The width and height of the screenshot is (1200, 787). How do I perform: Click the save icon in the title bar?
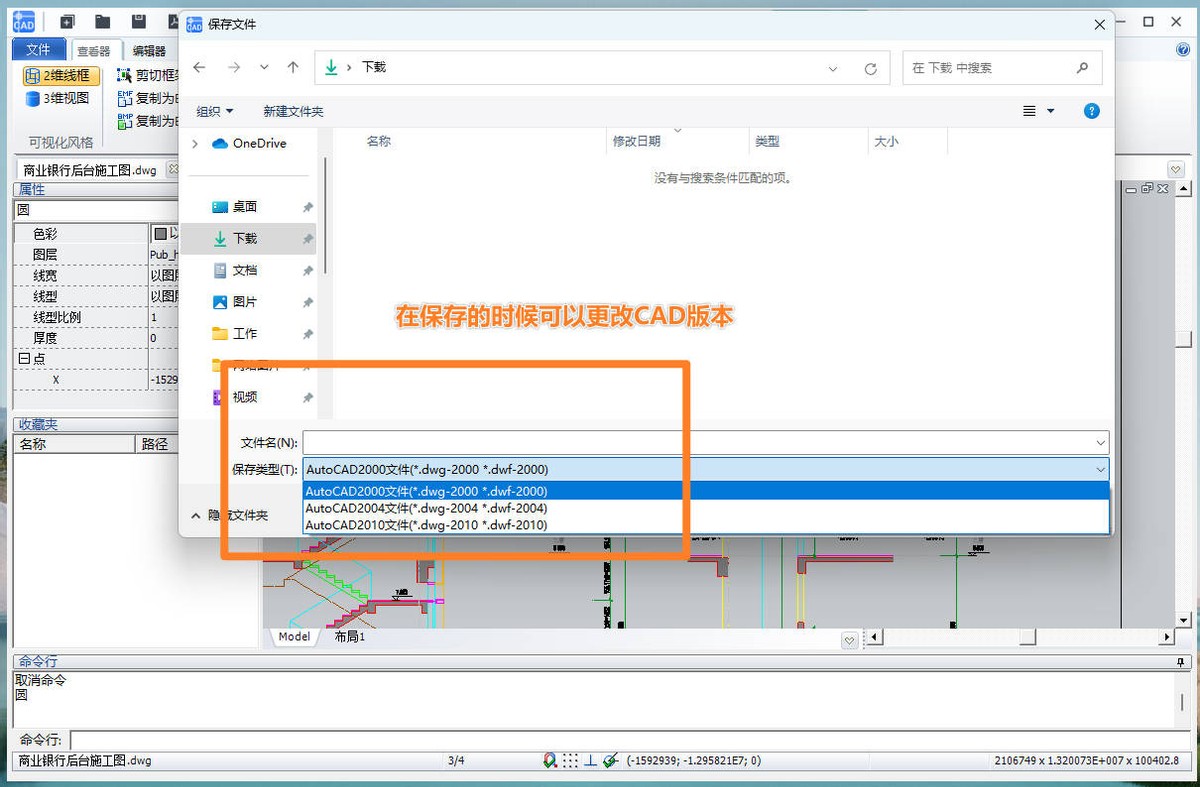(140, 20)
